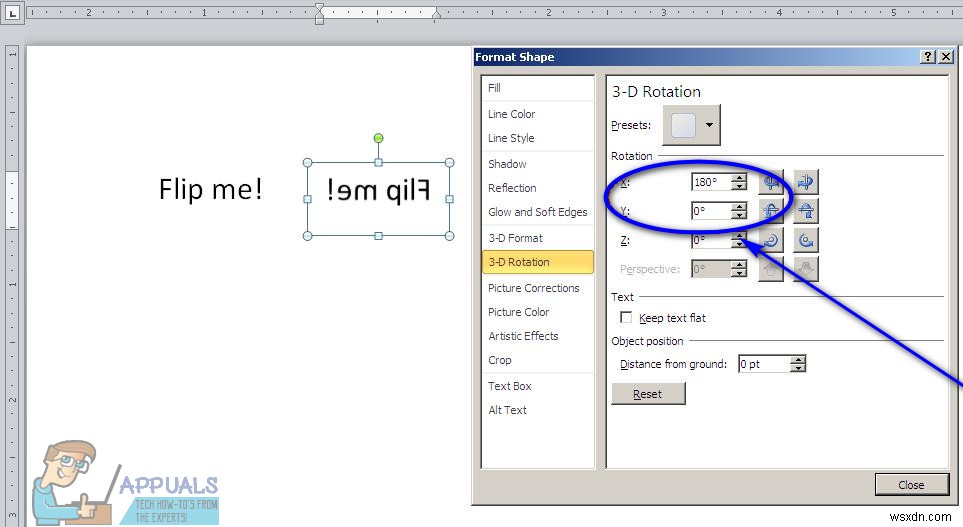Open the Text Box category
The image size is (963, 527).
pos(538,386)
